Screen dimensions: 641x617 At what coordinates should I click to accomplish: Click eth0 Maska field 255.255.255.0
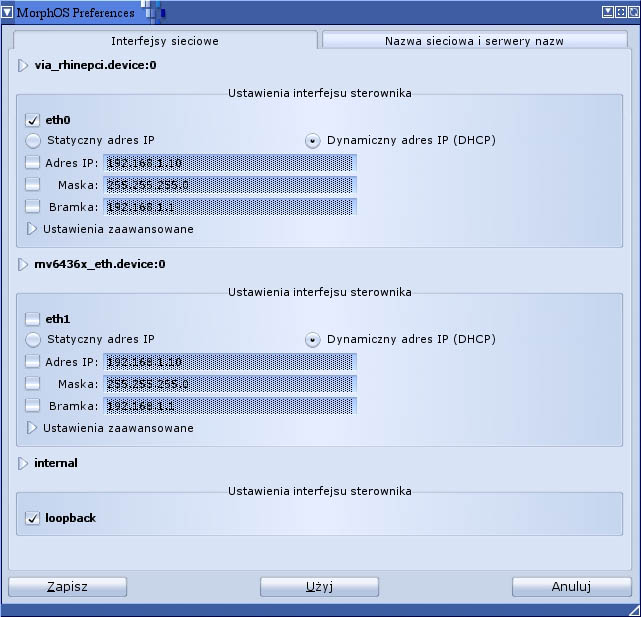point(230,185)
